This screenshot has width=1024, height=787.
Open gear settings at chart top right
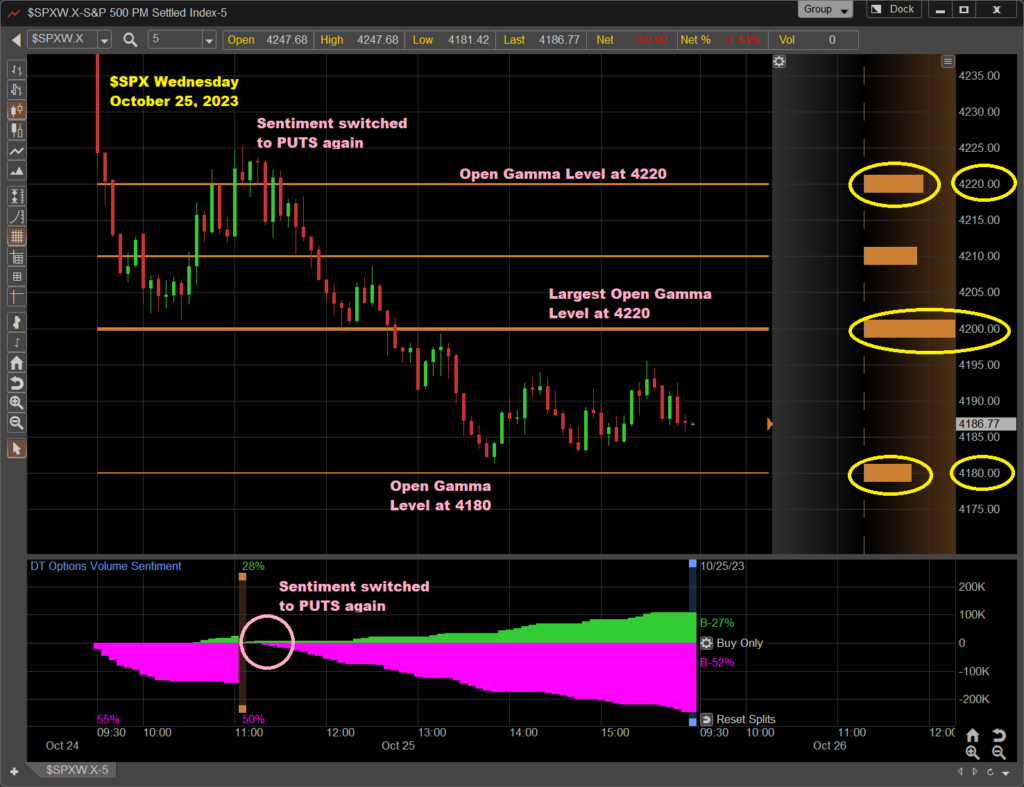click(779, 62)
